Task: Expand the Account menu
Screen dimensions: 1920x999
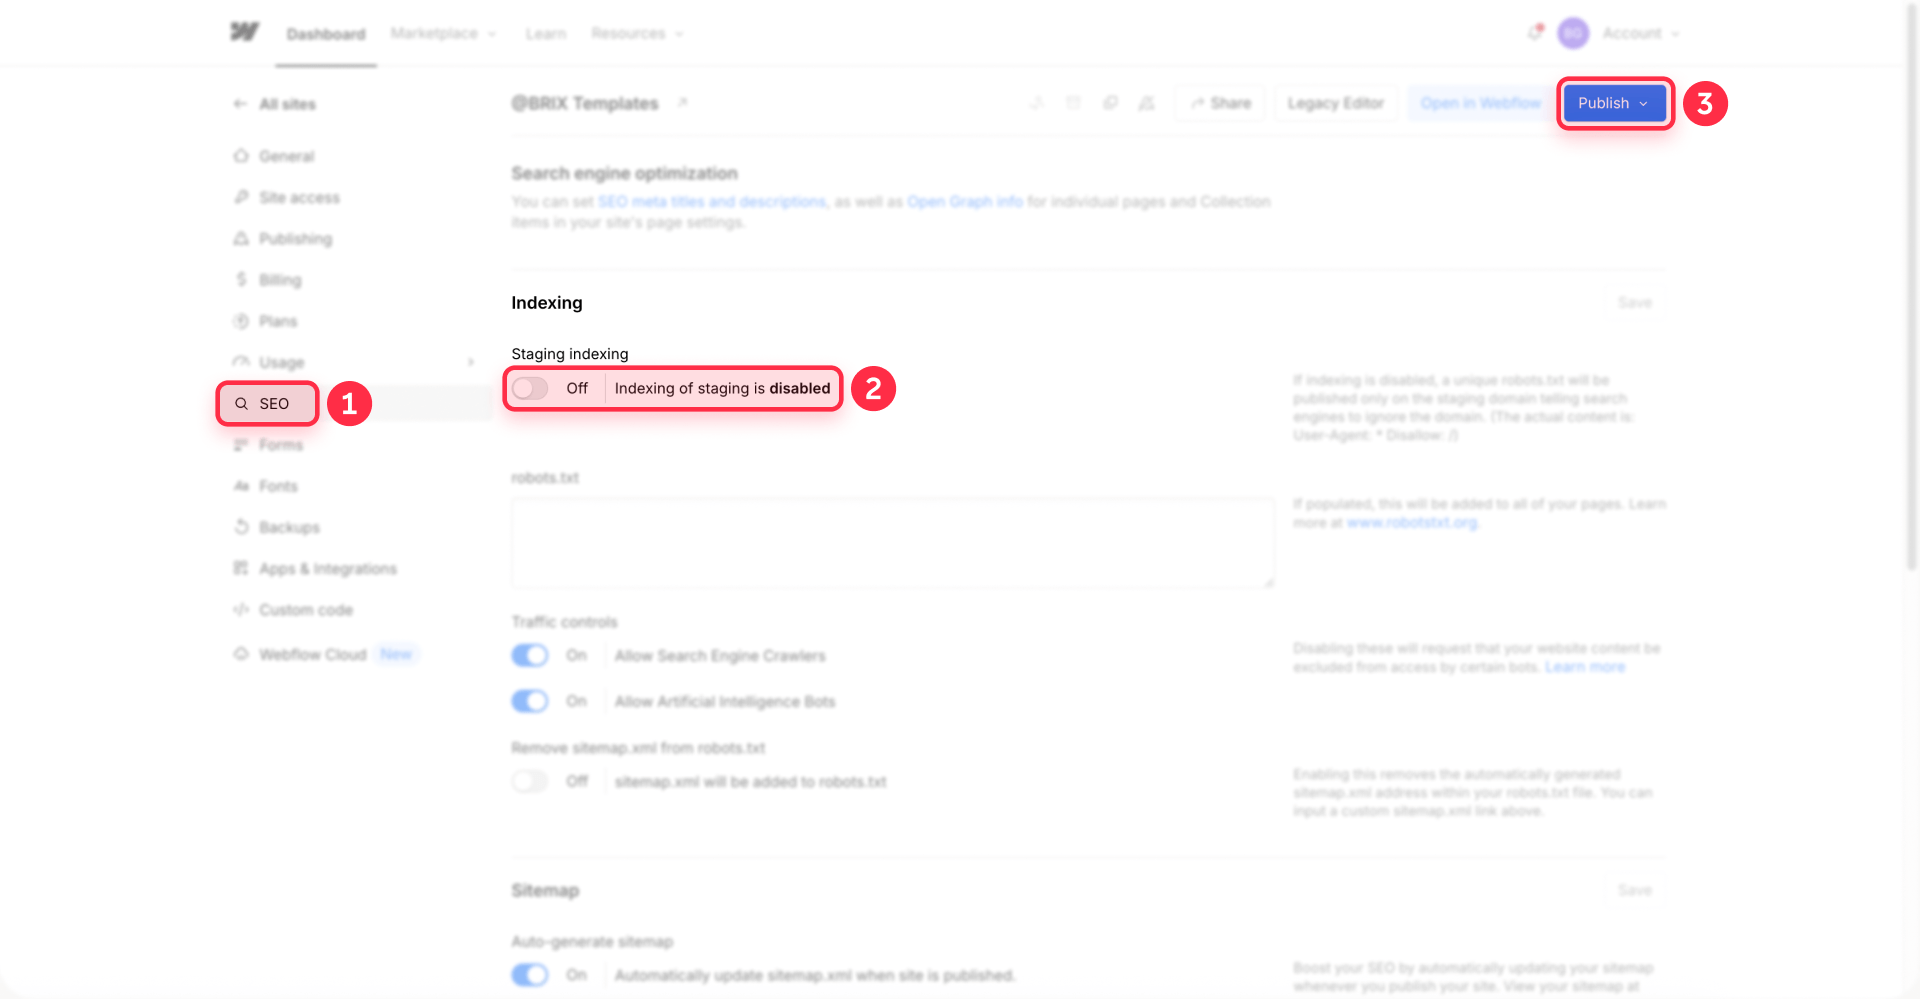Action: 1640,33
